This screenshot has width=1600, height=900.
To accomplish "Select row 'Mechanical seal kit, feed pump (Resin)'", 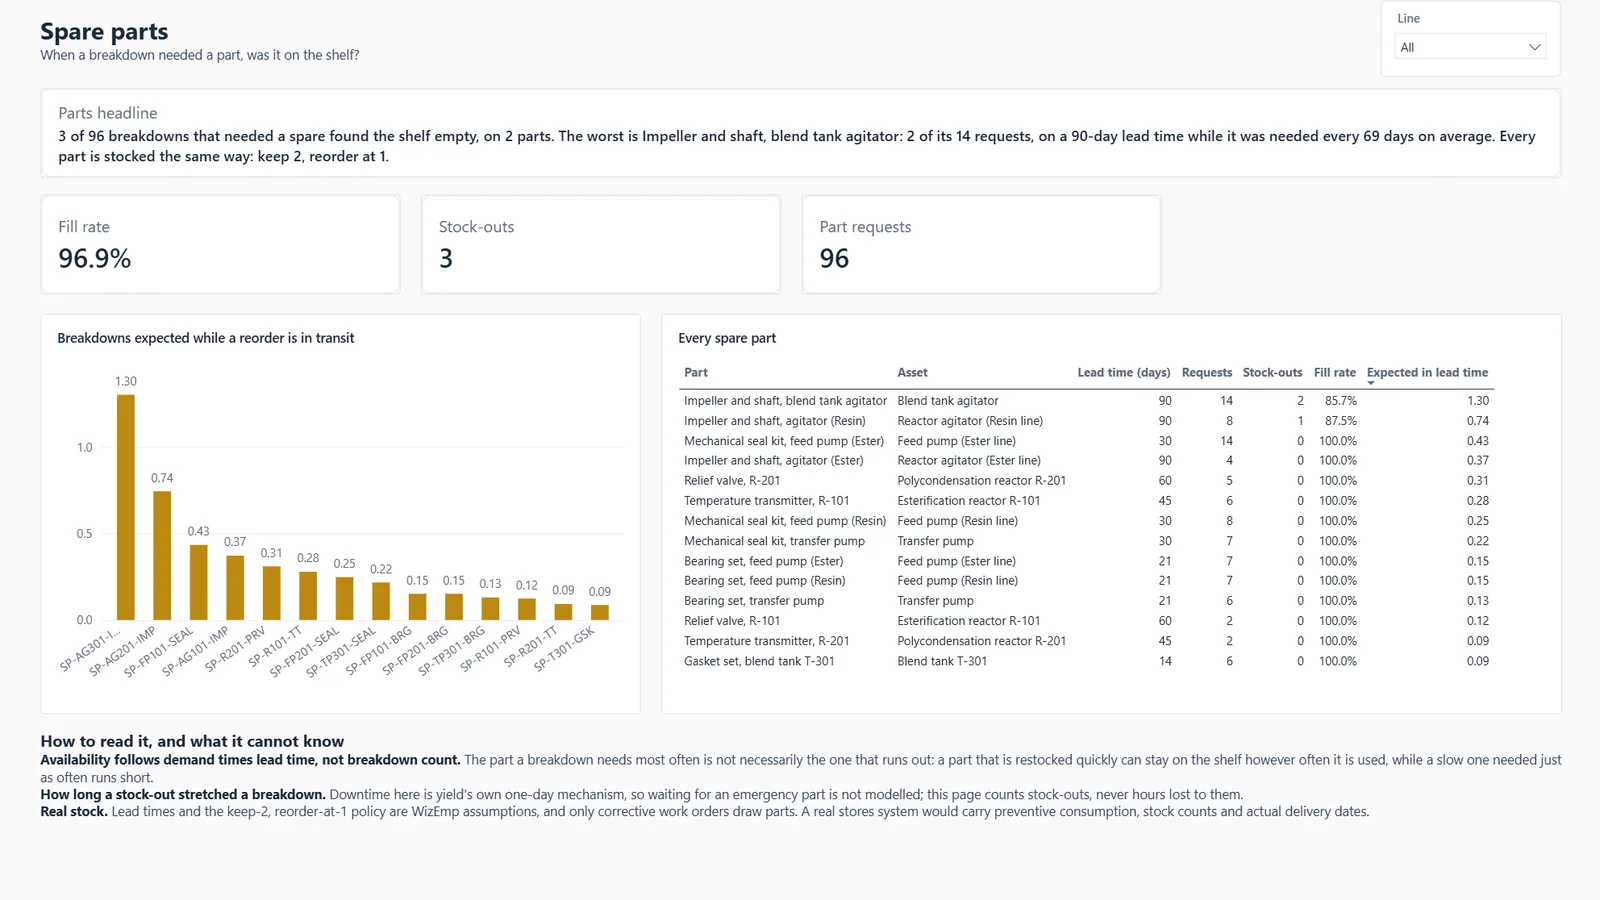I will (1086, 521).
